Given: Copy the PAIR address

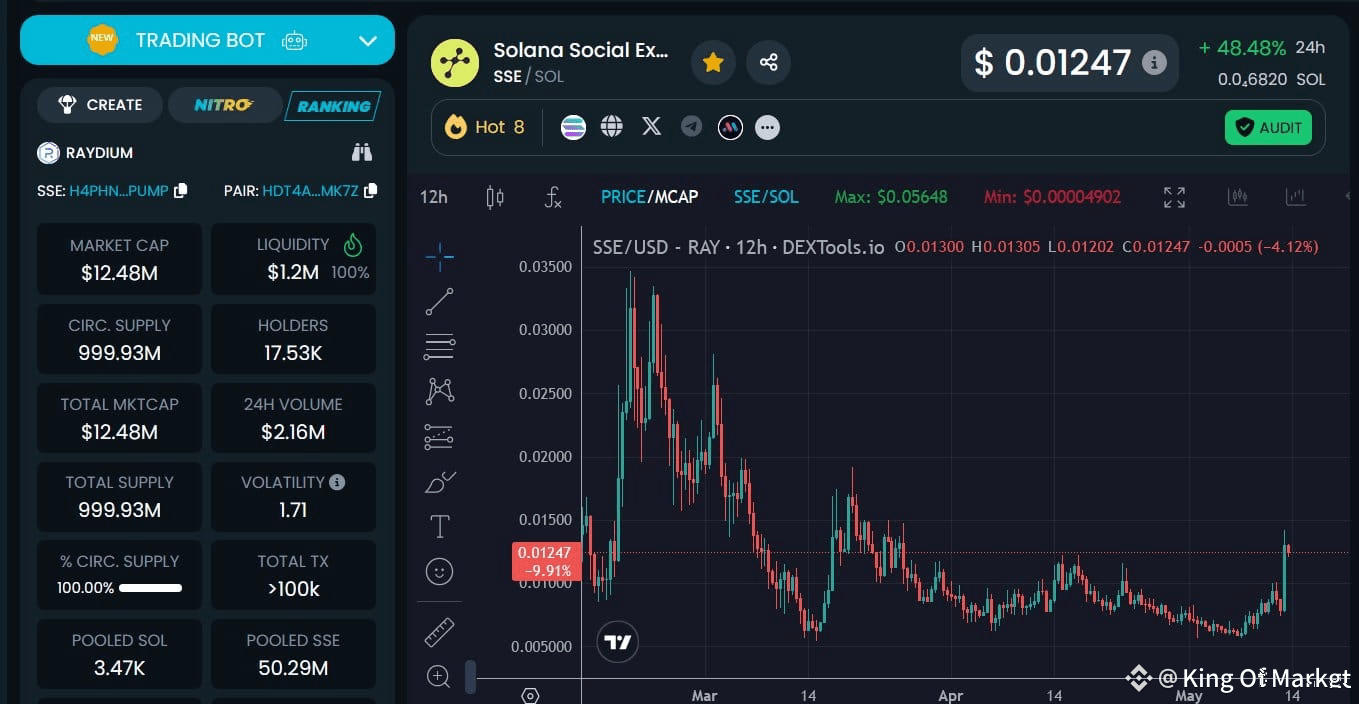Looking at the screenshot, I should click(370, 190).
